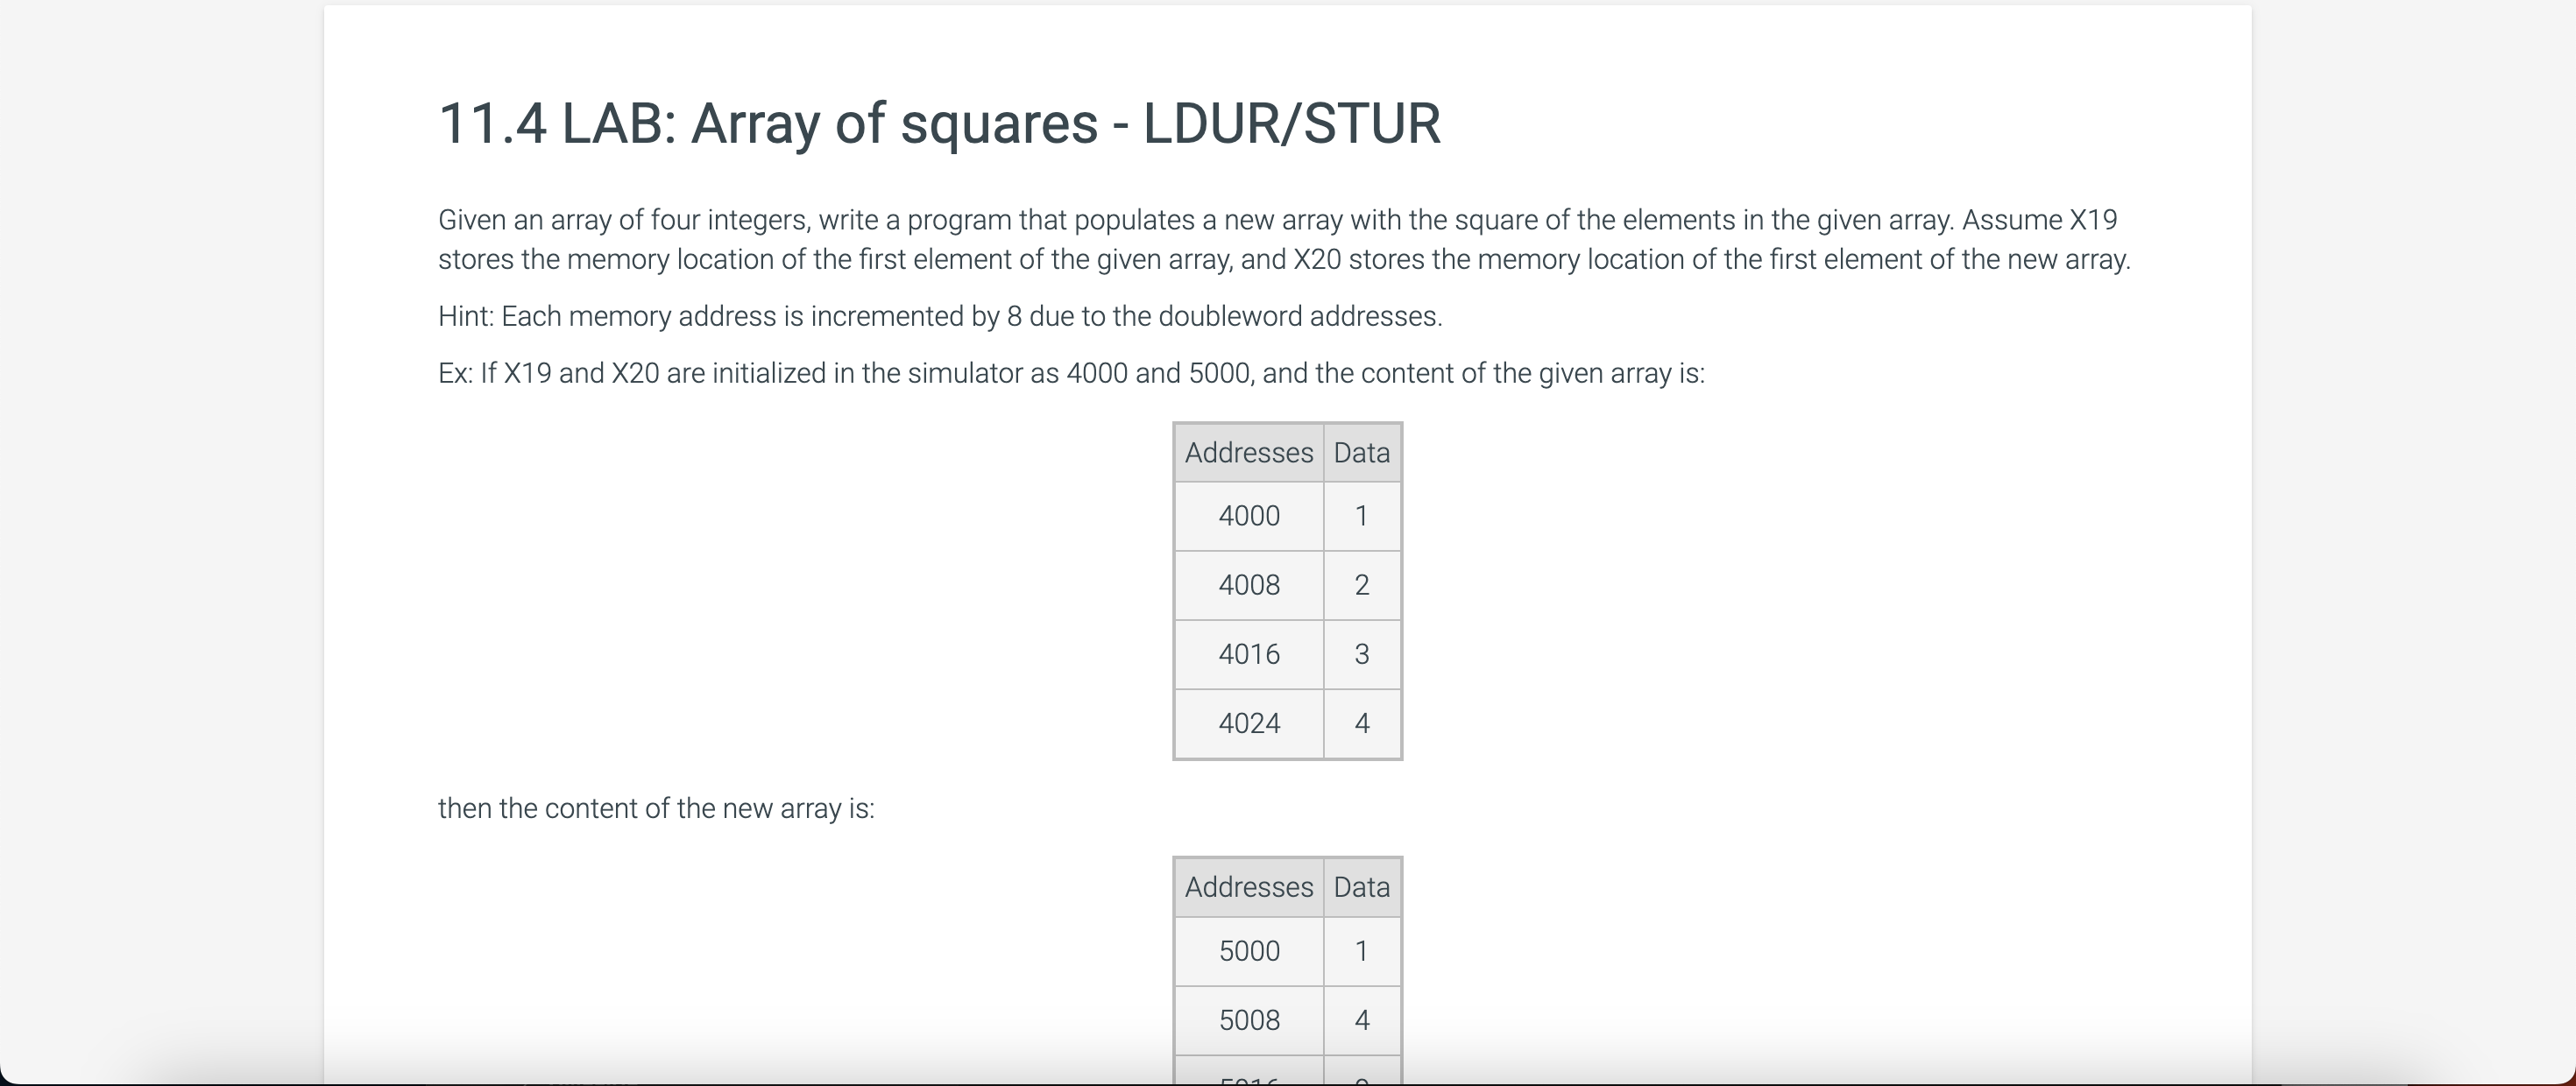Click the cell containing address 4008
The height and width of the screenshot is (1086, 2576).
1248,585
